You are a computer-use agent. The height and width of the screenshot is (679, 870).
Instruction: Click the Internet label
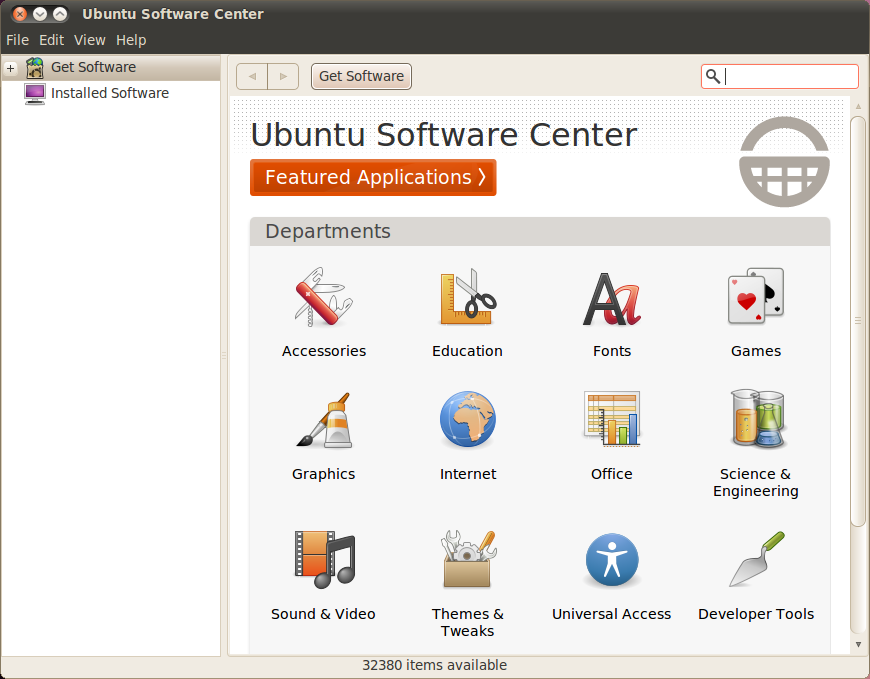tap(468, 474)
